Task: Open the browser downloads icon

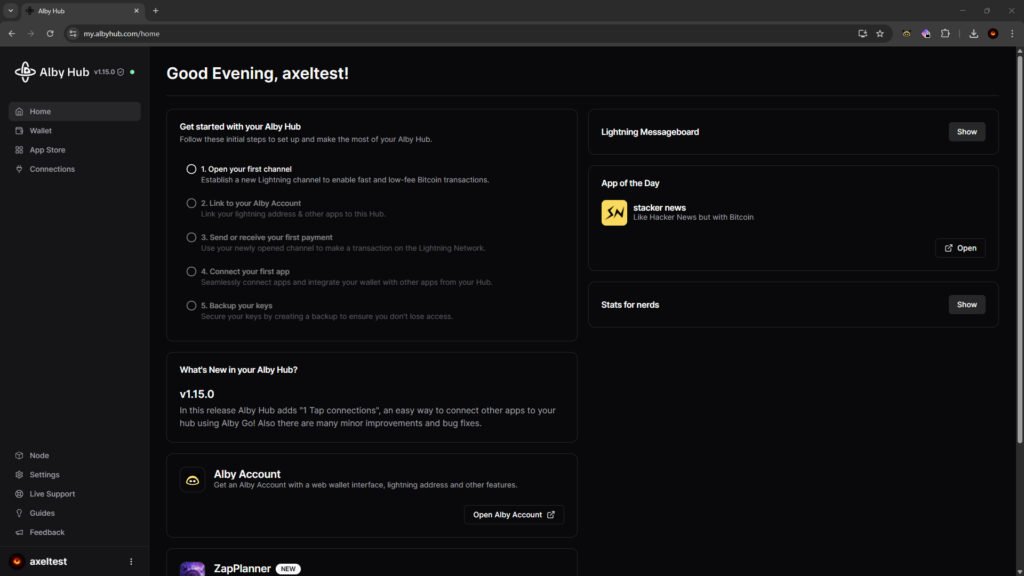Action: click(974, 33)
